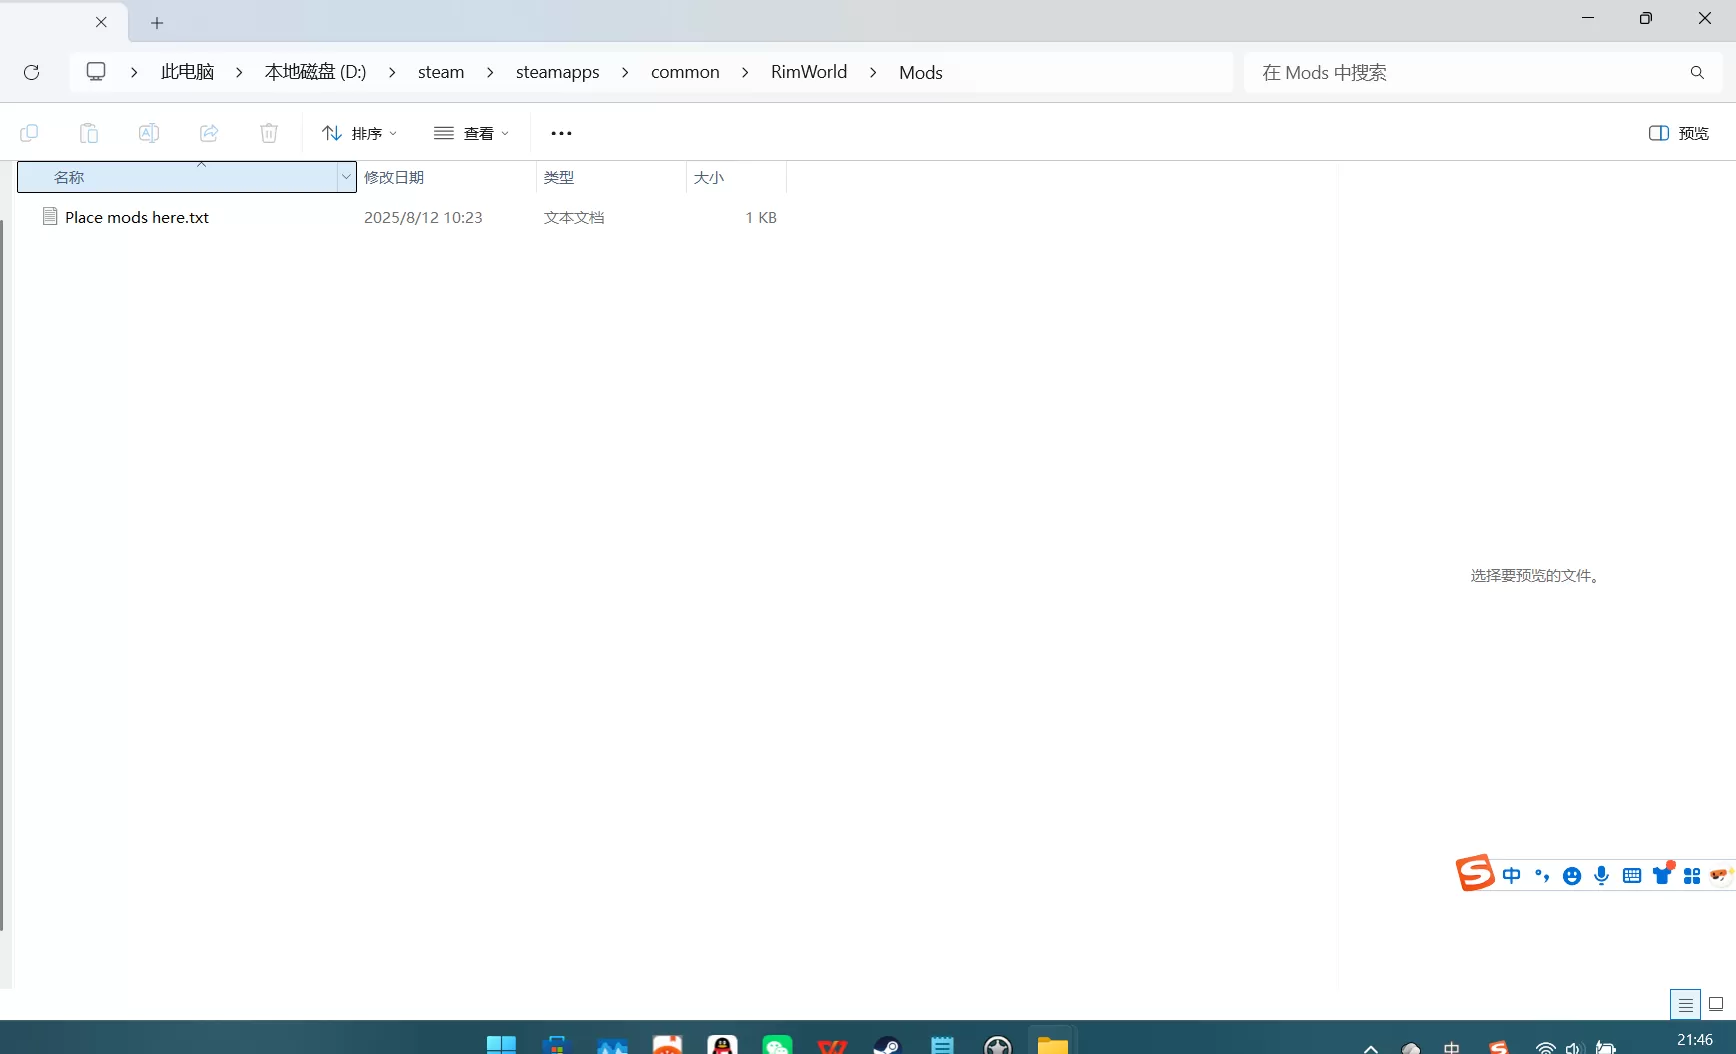
Task: Open the Sogou skin center (t-shirt icon)
Action: [x=1662, y=873]
